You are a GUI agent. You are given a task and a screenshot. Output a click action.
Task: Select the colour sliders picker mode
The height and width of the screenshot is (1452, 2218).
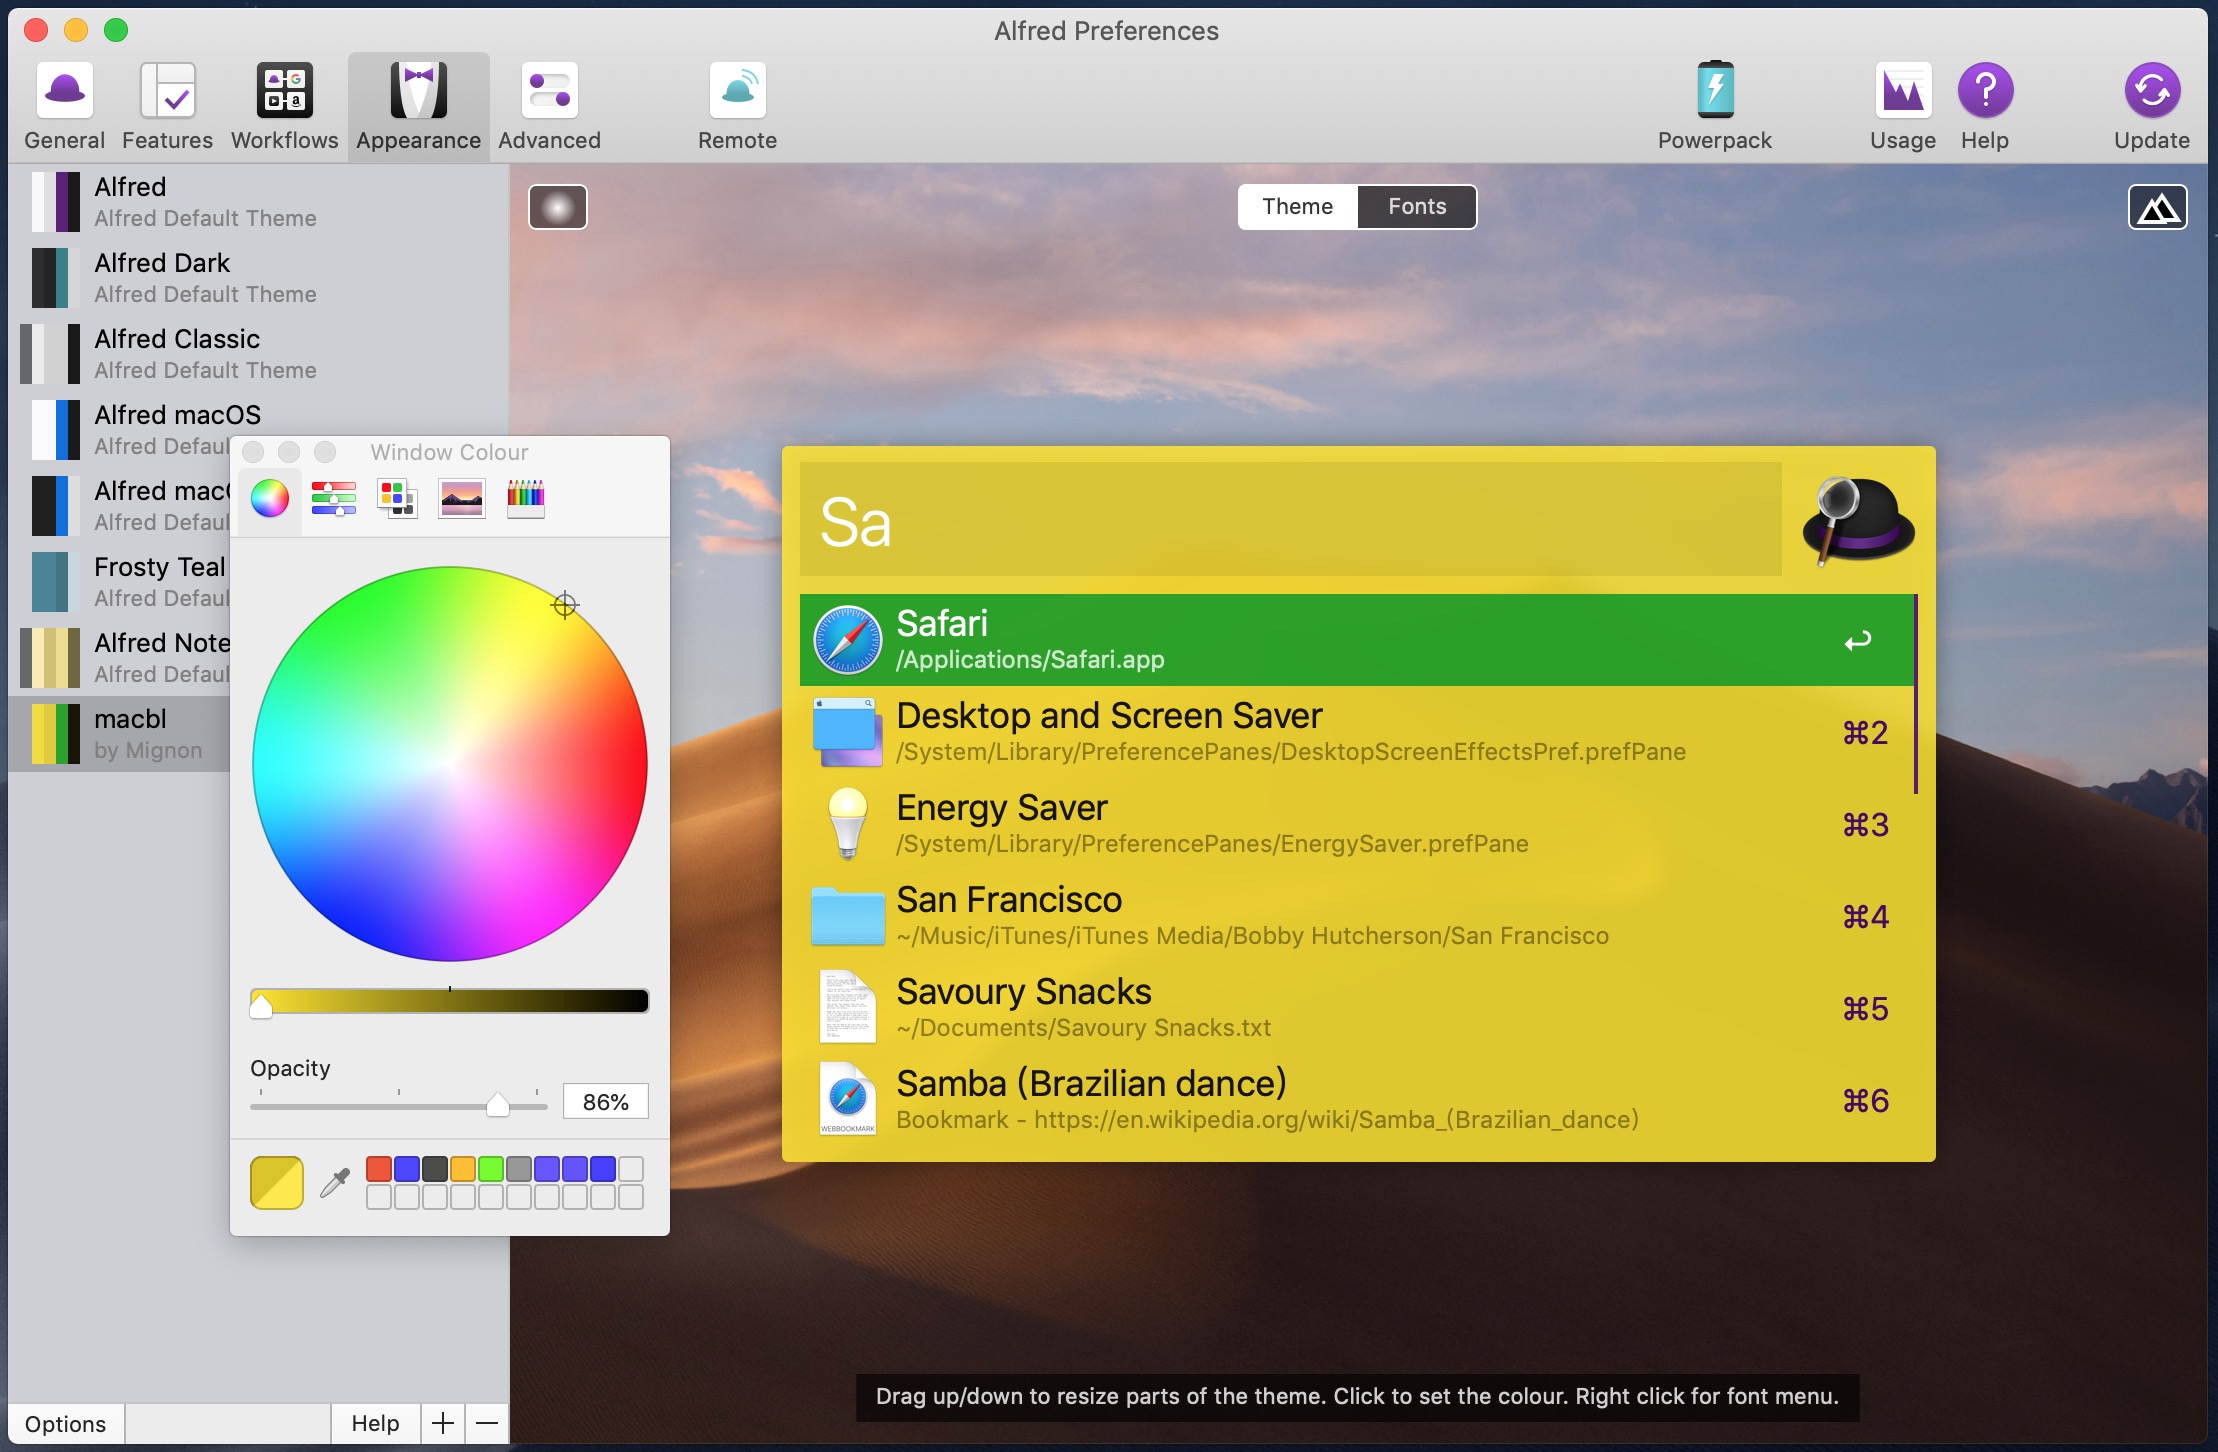pyautogui.click(x=334, y=498)
